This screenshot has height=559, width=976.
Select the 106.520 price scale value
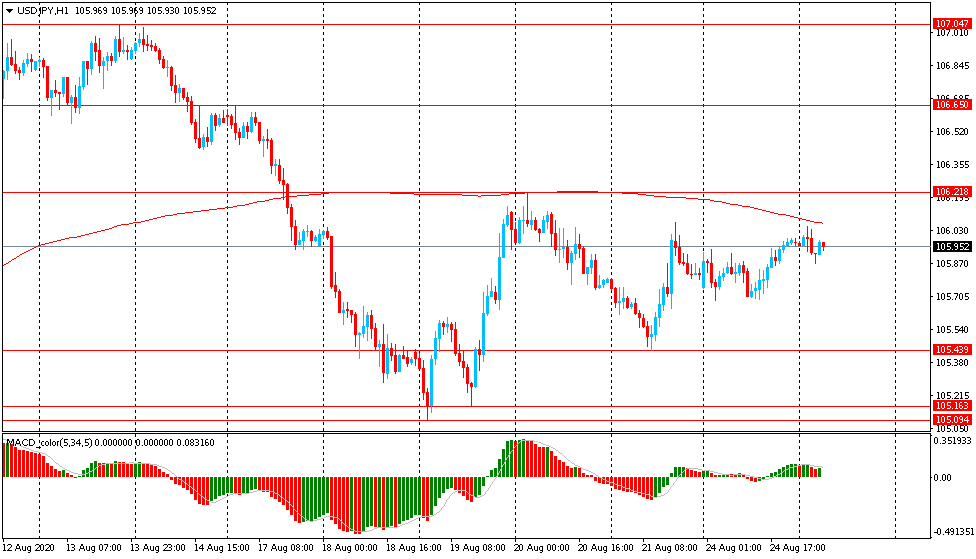tap(952, 132)
